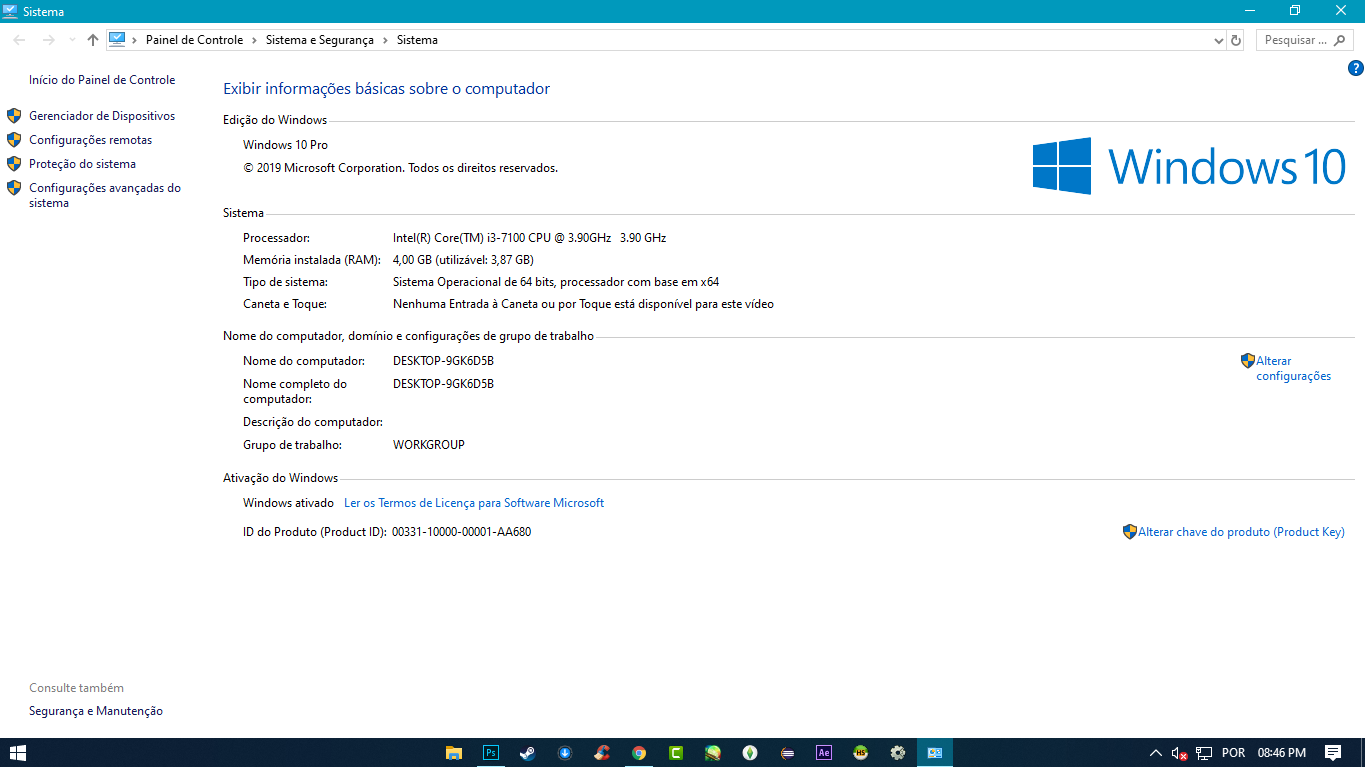
Task: Open Segurança e Manutenção link
Action: tap(96, 711)
